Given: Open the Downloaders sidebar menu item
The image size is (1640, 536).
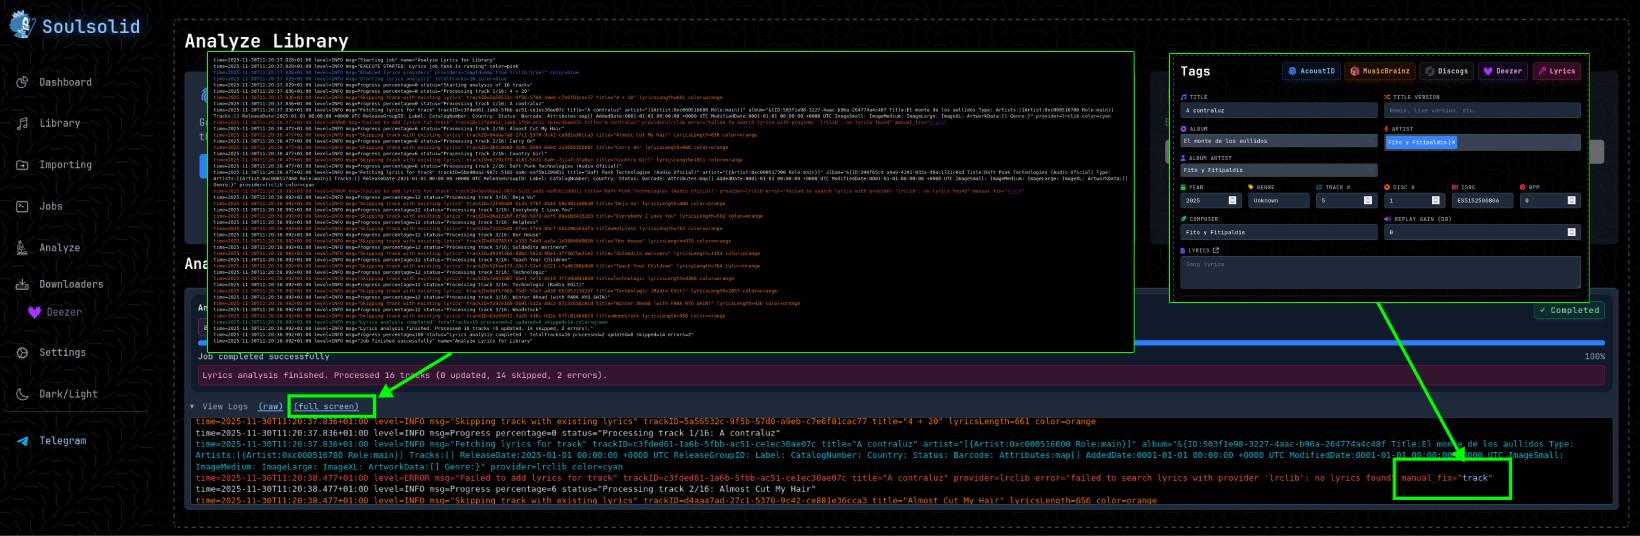Looking at the screenshot, I should pyautogui.click(x=70, y=284).
